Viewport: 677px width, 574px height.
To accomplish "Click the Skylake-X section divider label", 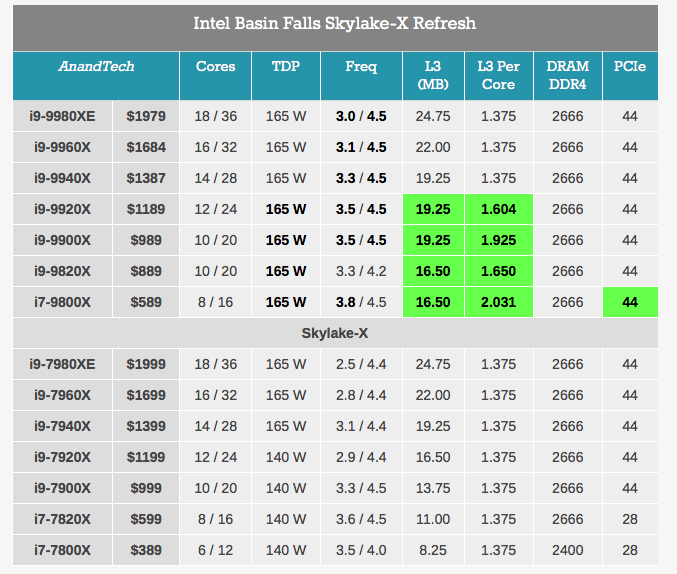I will coord(335,333).
